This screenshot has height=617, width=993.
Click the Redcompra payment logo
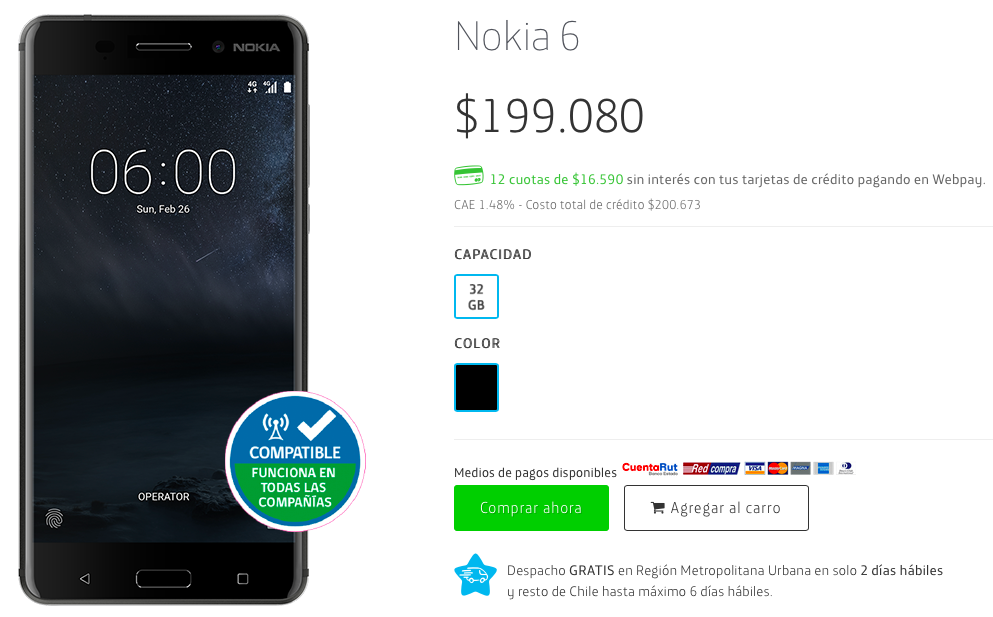click(x=711, y=469)
